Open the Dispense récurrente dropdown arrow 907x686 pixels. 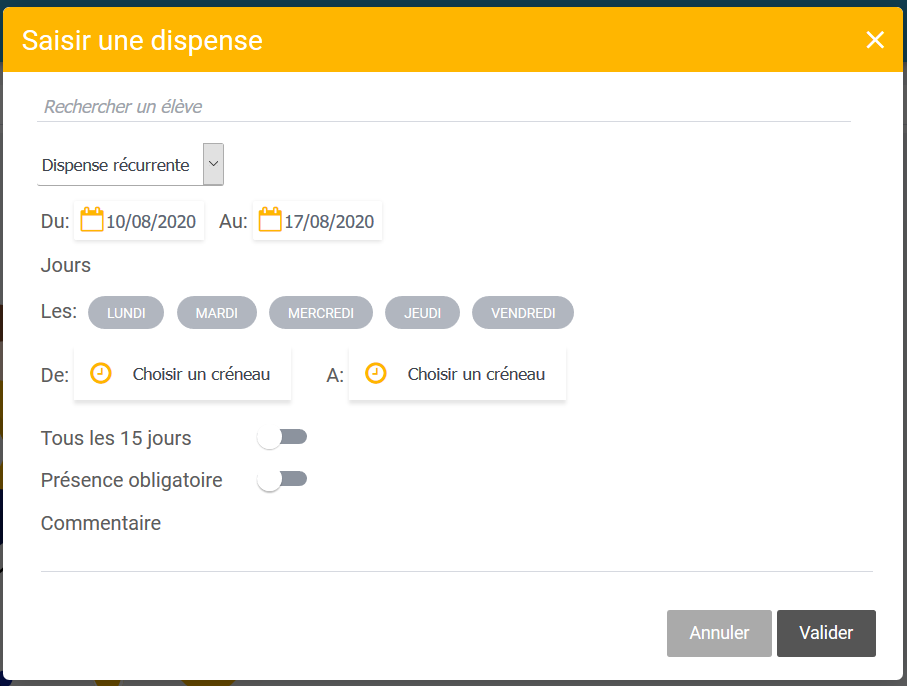(x=213, y=164)
